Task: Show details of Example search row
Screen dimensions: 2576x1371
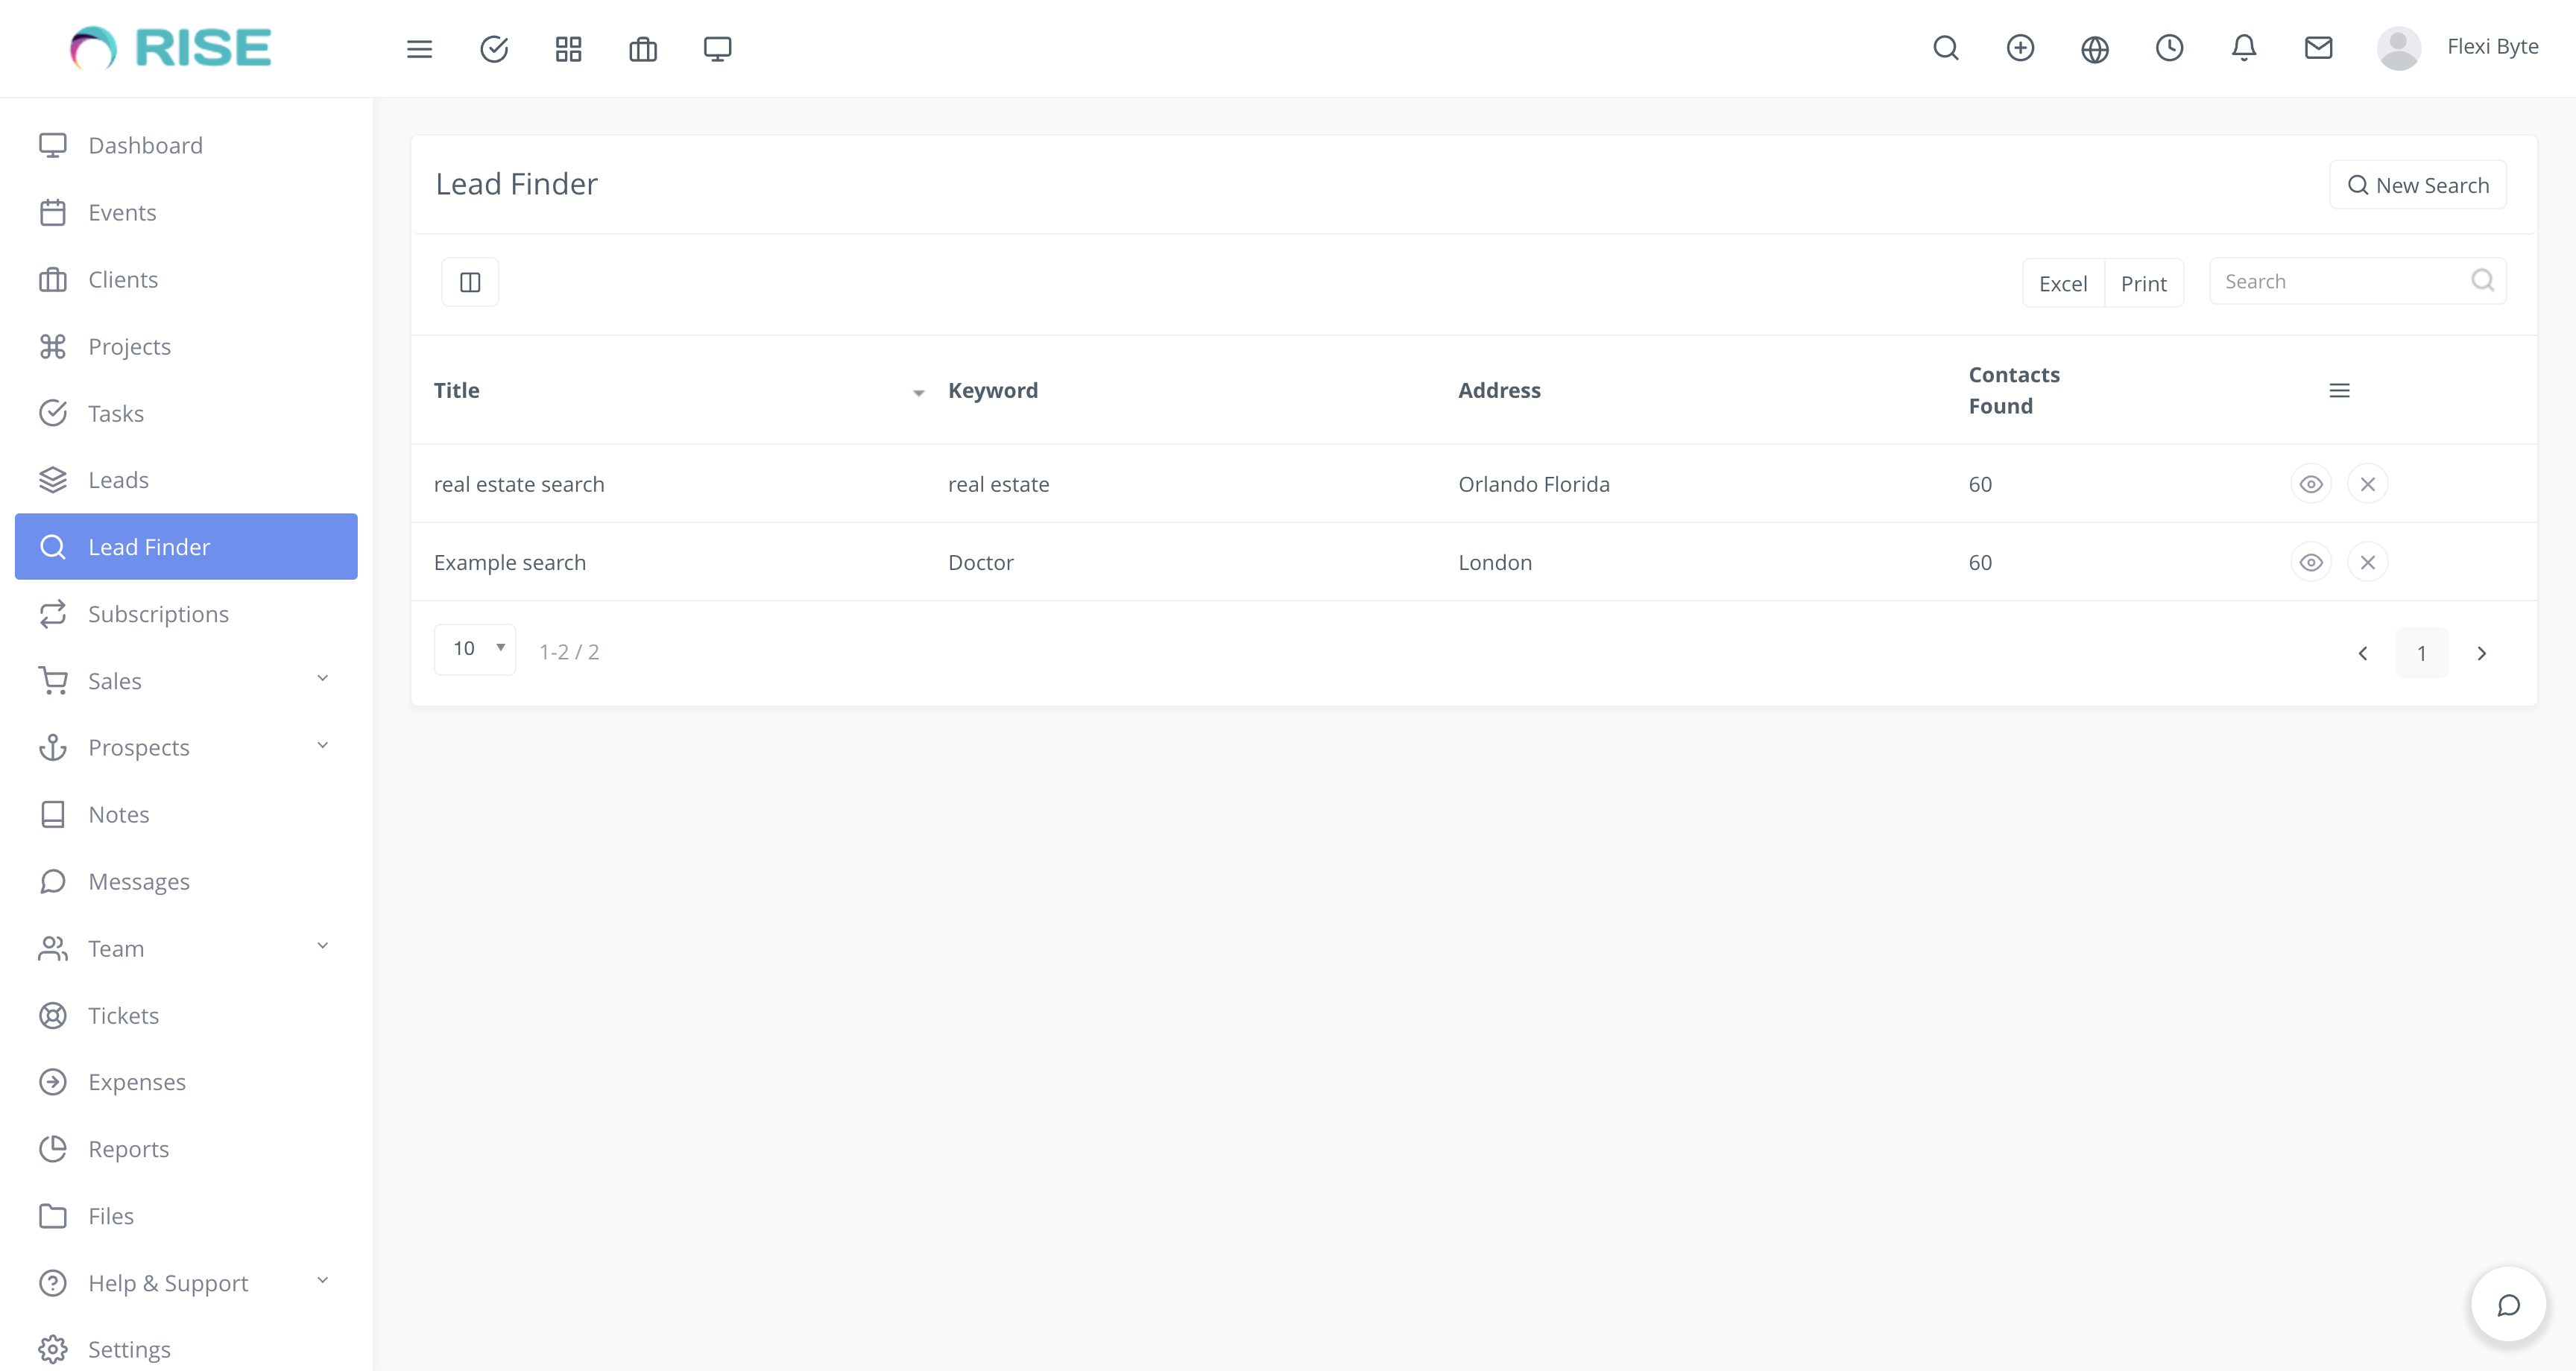Action: point(2311,562)
